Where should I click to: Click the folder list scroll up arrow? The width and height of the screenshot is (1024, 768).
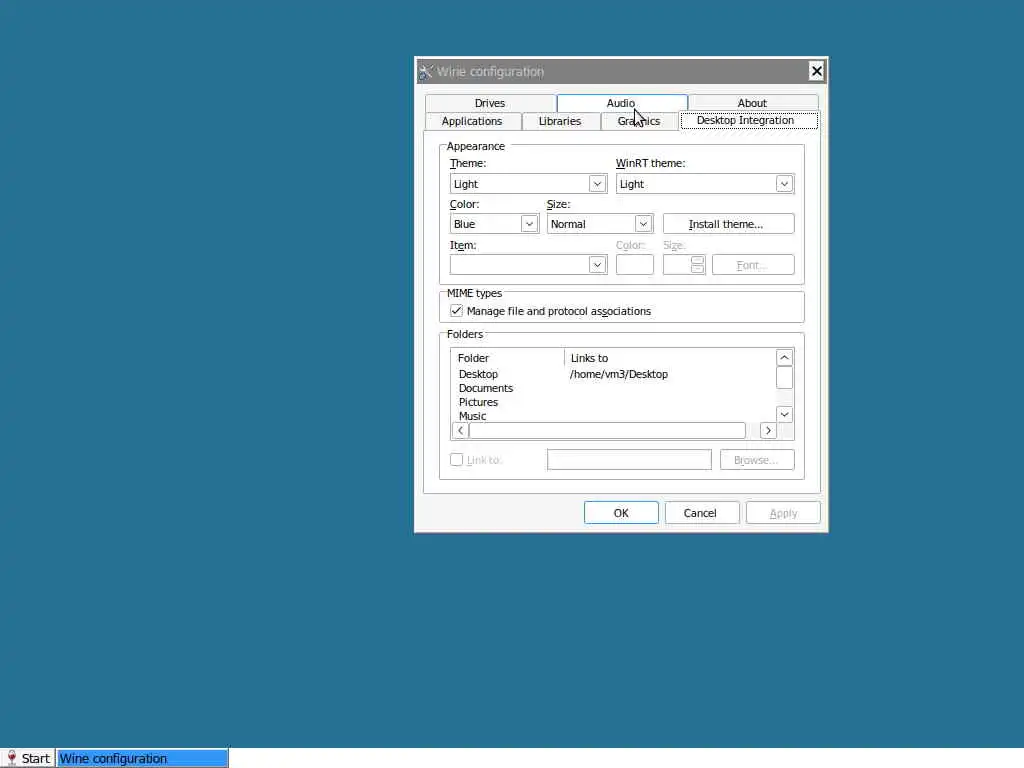click(x=784, y=358)
